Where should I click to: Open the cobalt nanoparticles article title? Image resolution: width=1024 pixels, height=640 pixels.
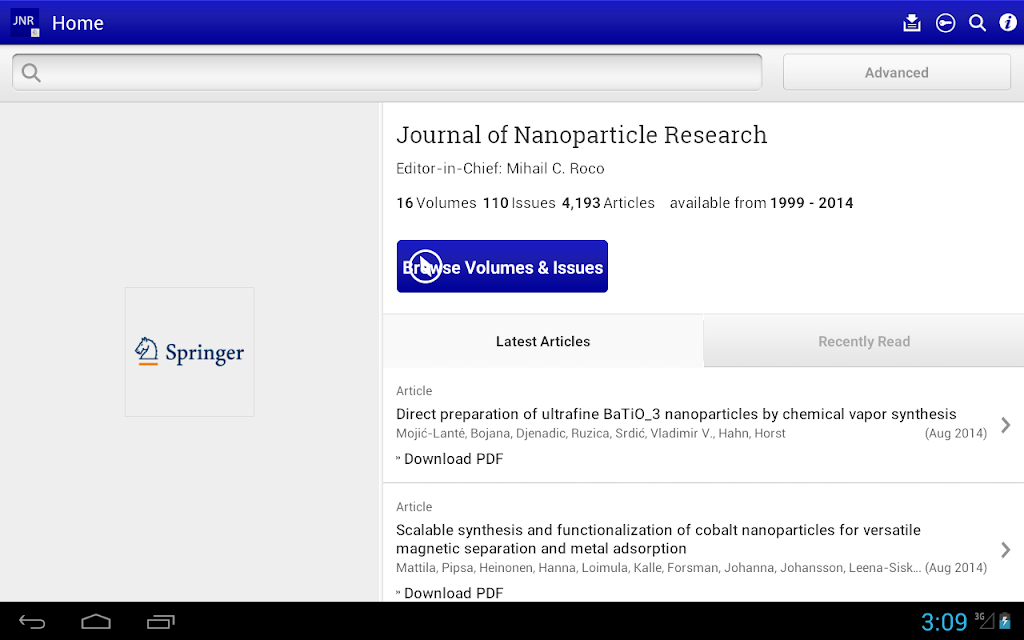(658, 539)
